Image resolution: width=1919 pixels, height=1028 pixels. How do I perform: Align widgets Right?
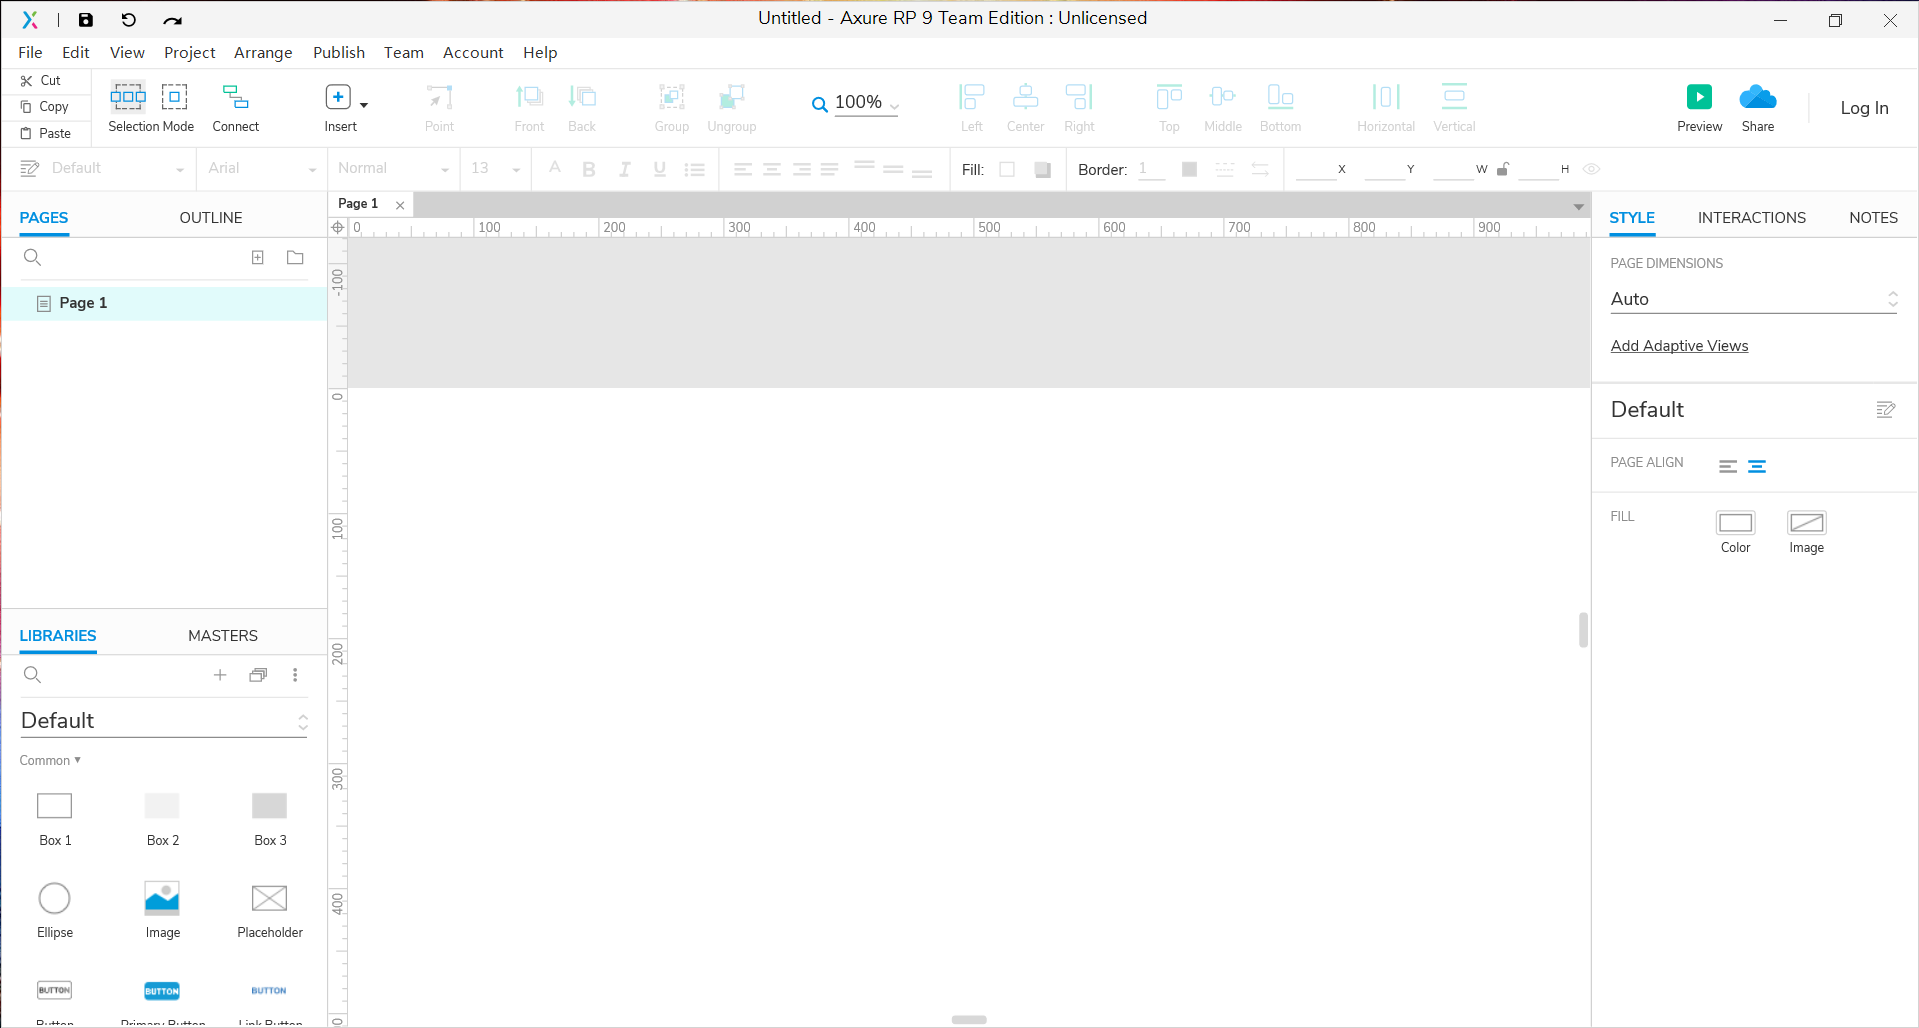[x=1079, y=108]
